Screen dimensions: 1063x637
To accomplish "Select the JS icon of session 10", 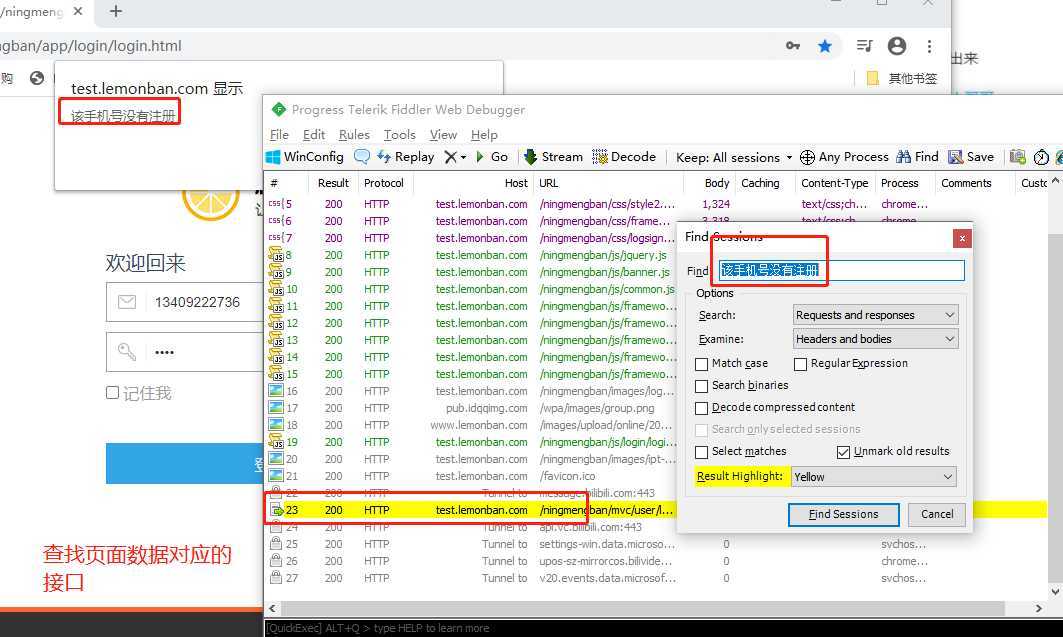I will coord(275,289).
